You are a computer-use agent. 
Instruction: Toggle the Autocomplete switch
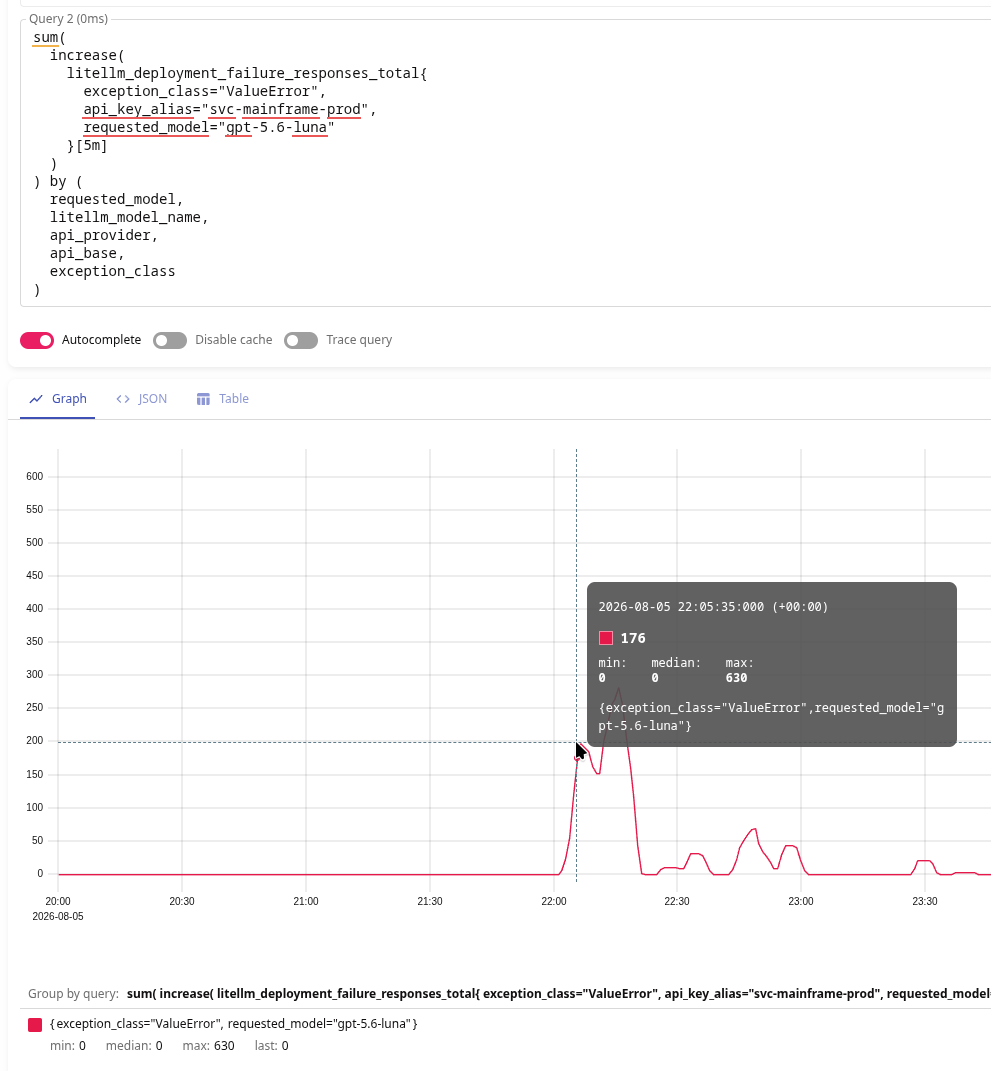coord(37,340)
